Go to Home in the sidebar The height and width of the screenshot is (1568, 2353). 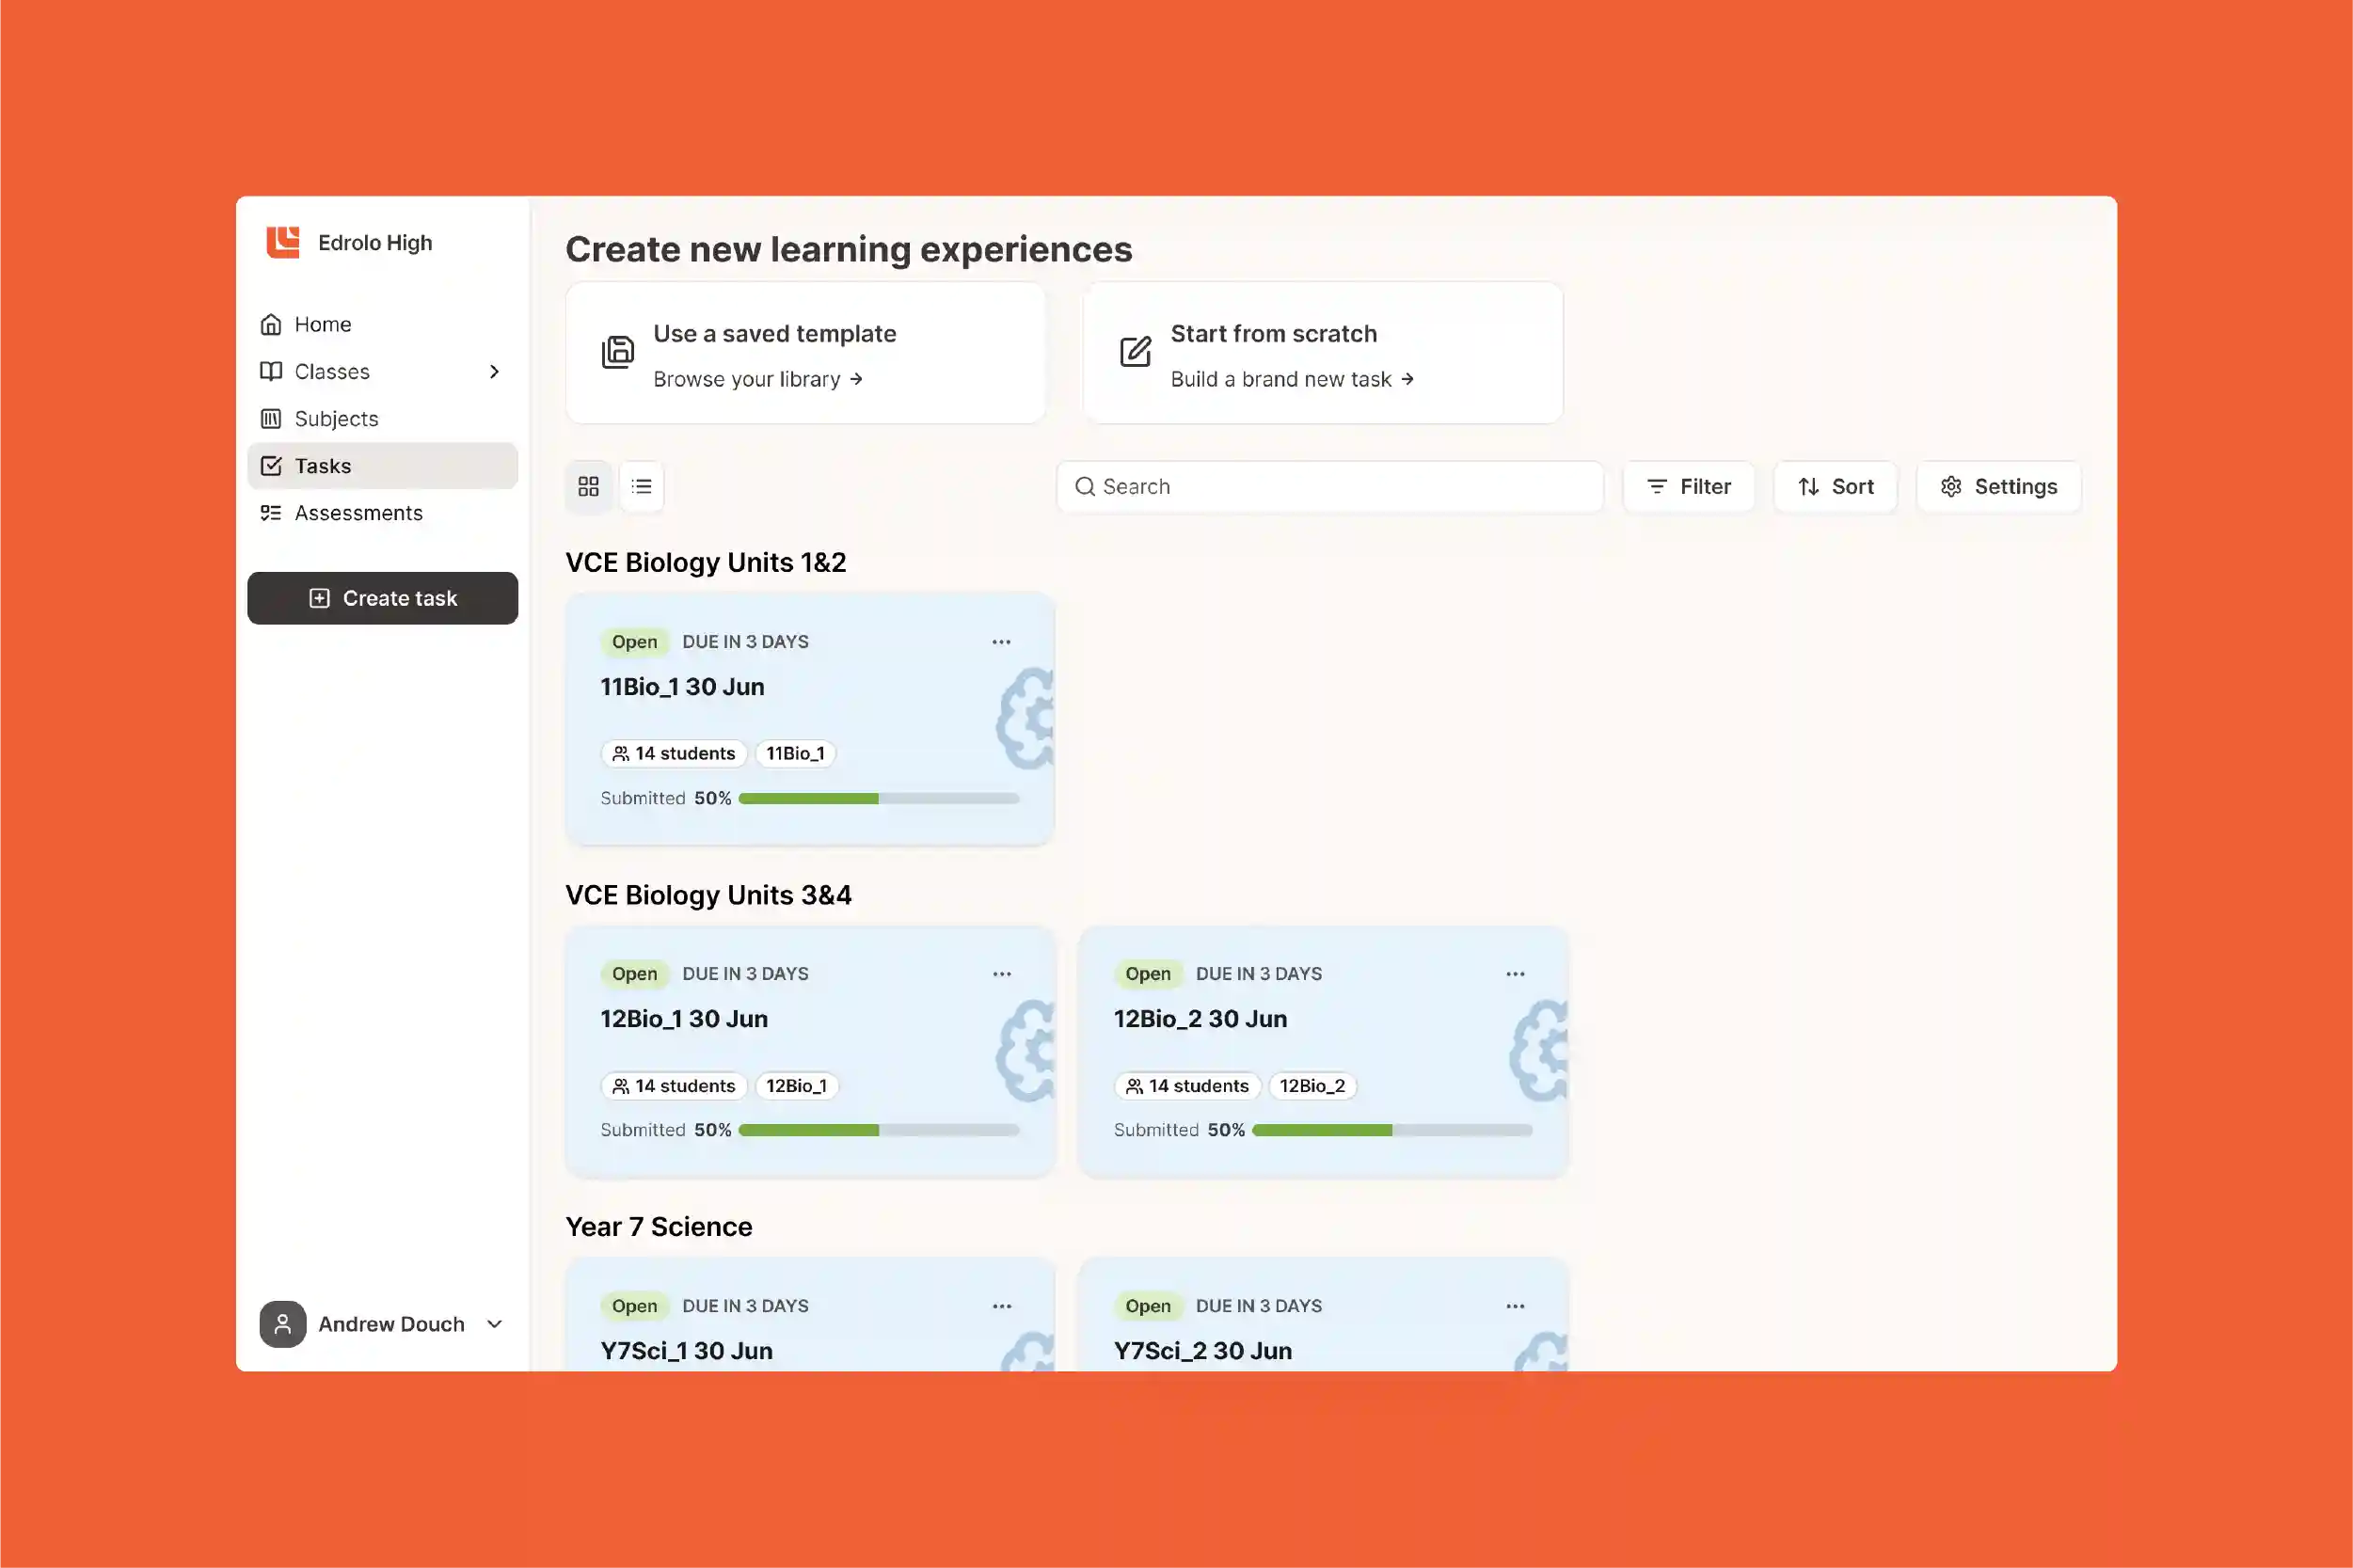point(382,324)
